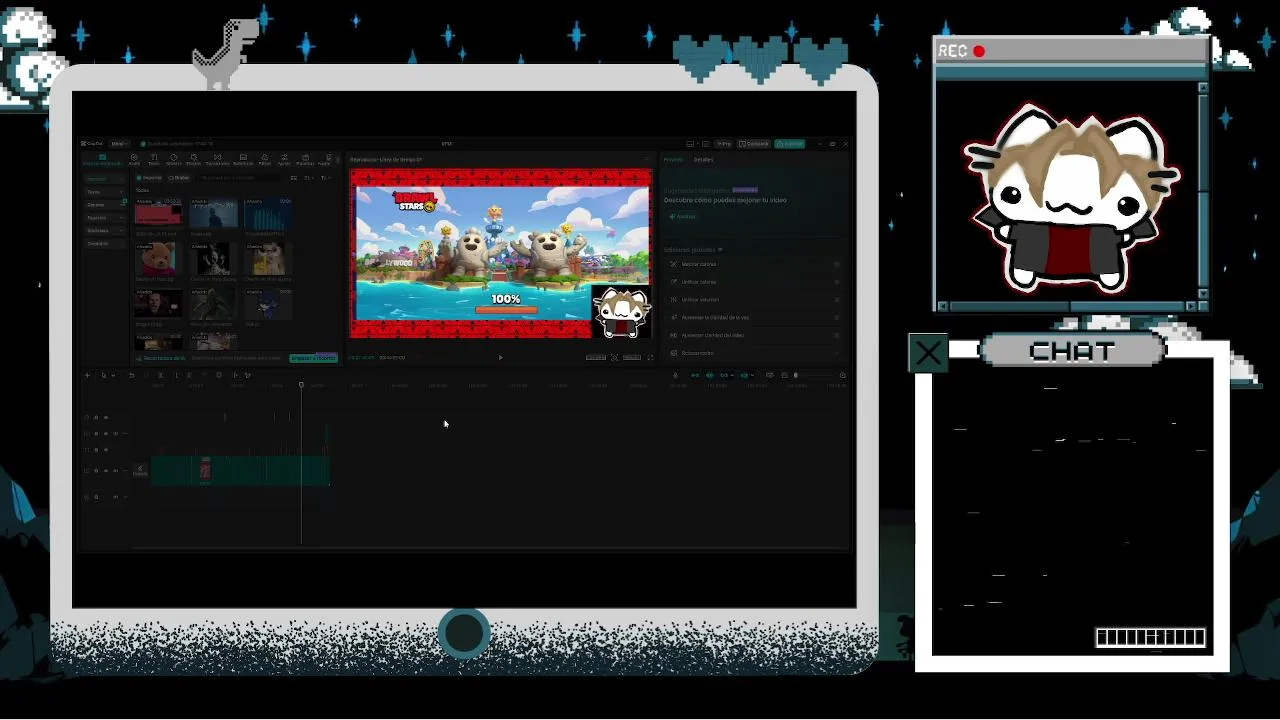Open the Subtítulos tab
This screenshot has width=1280, height=720.
click(x=243, y=159)
